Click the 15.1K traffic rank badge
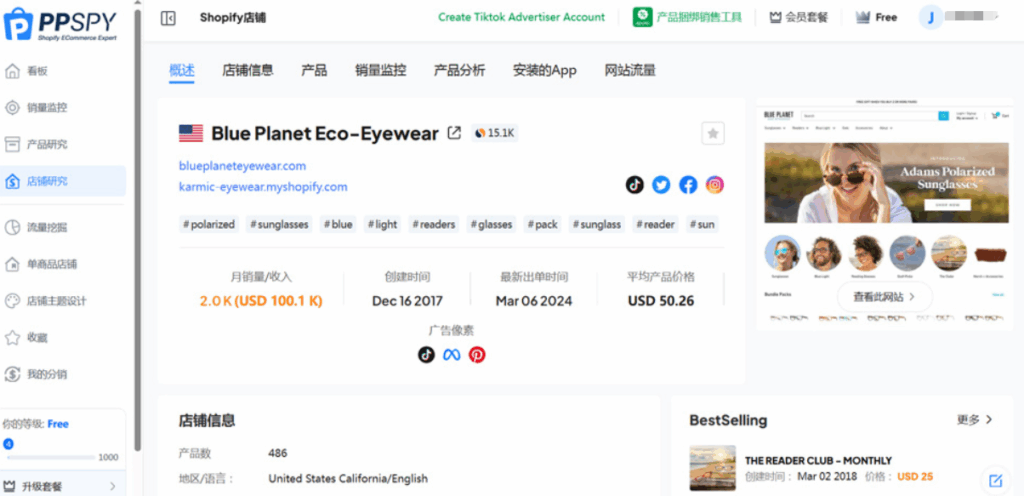Image resolution: width=1024 pixels, height=496 pixels. click(x=494, y=133)
